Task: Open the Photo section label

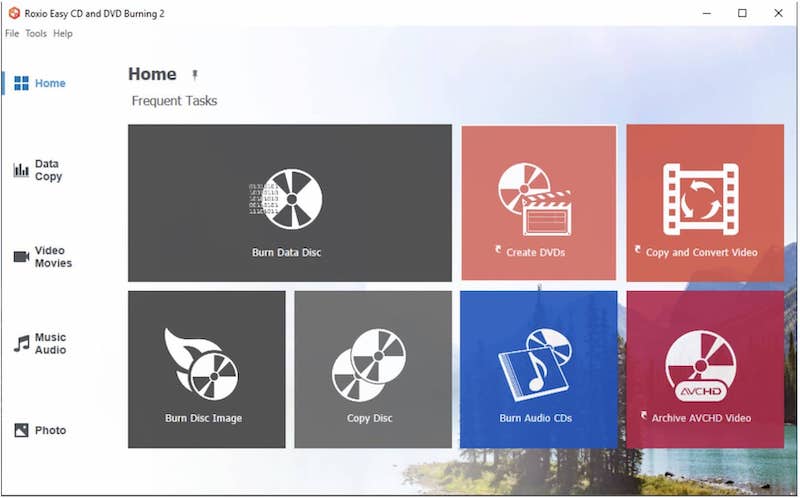Action: [x=51, y=430]
